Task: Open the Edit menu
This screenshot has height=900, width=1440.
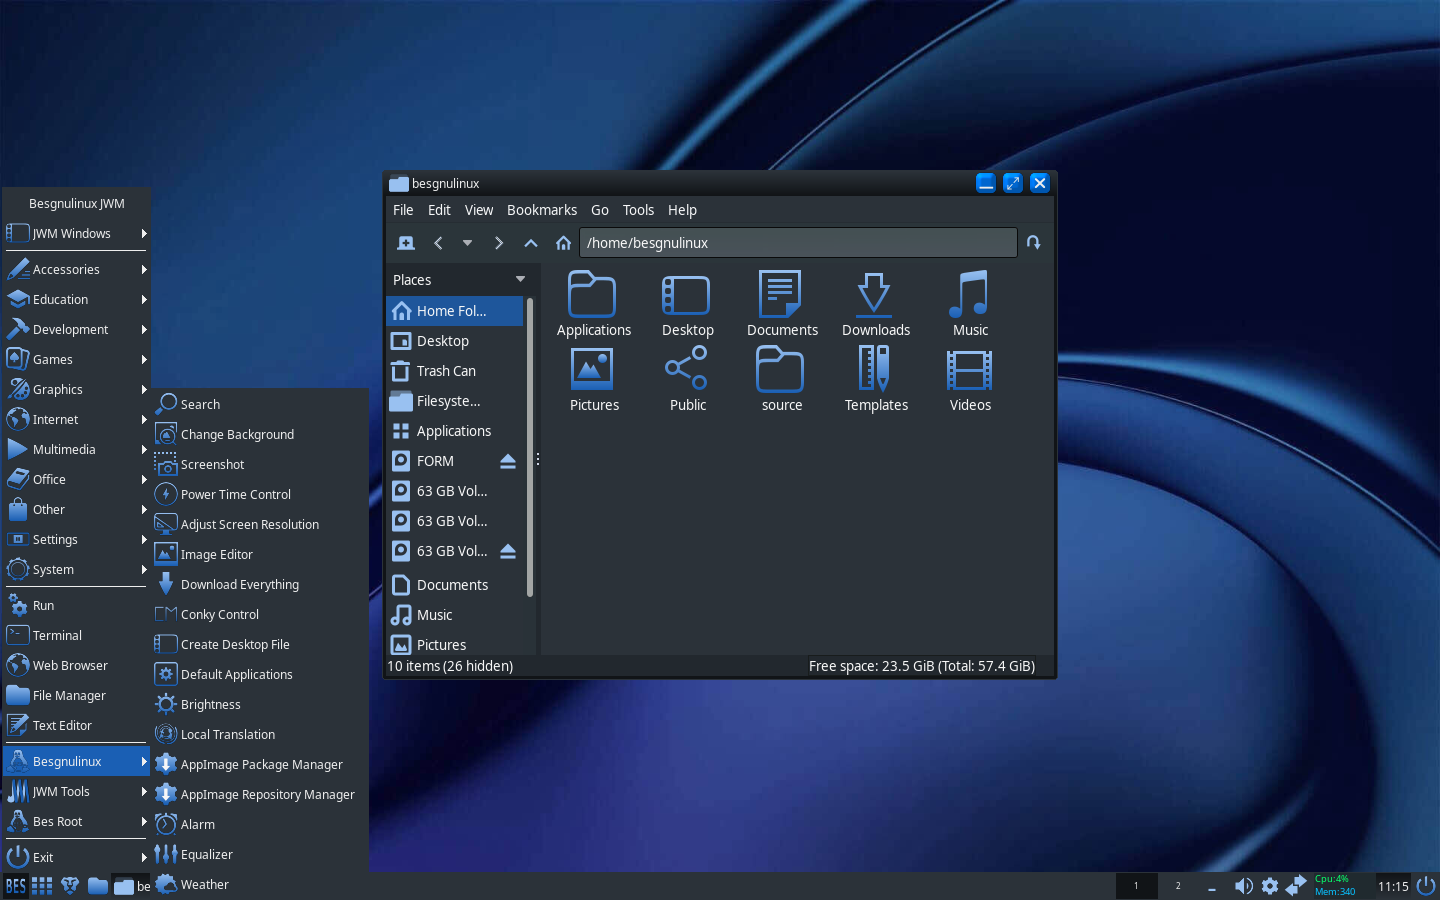Action: tap(439, 210)
